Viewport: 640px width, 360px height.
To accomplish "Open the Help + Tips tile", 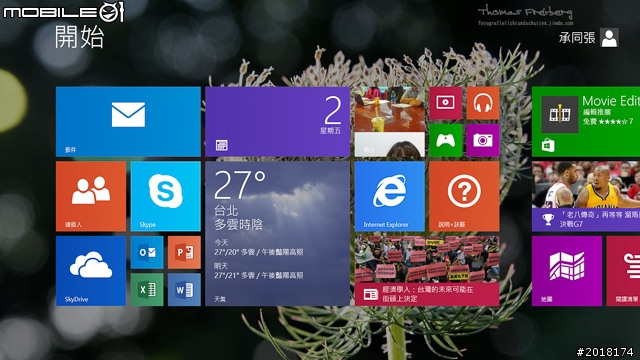I will [x=464, y=196].
